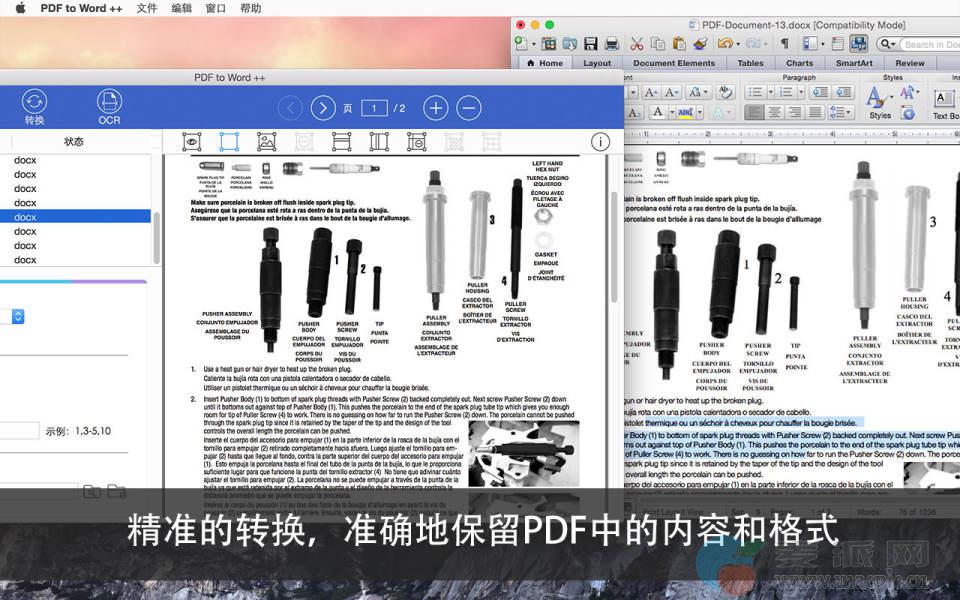This screenshot has height=600, width=960.
Task: Click the scissors Cut icon in Word
Action: click(x=636, y=44)
